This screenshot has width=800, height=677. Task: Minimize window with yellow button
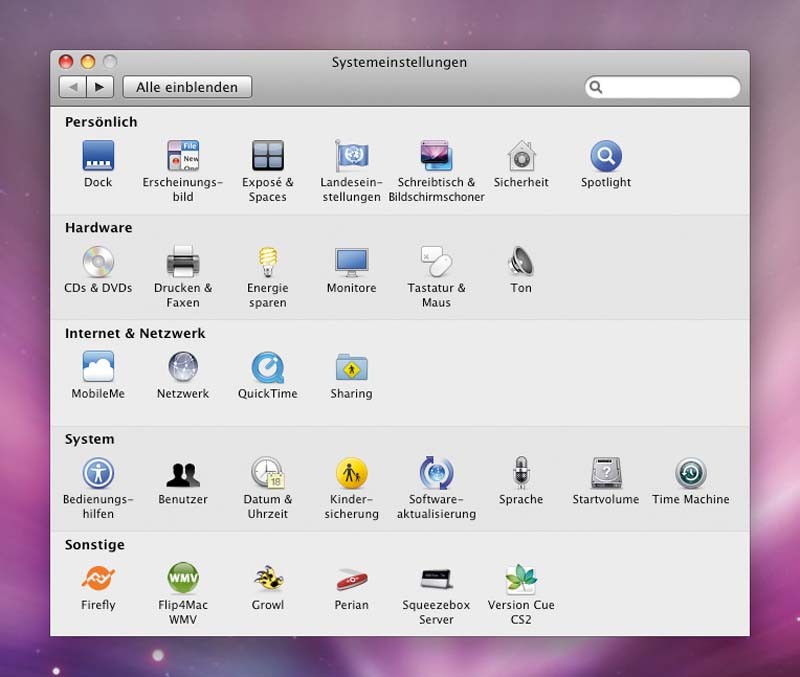(88, 62)
